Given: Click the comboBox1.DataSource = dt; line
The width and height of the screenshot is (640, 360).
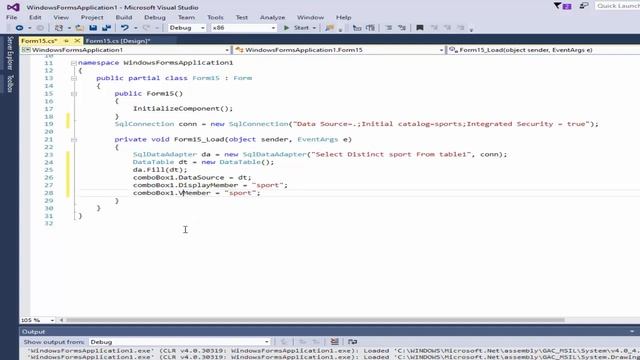Looking at the screenshot, I should click(x=192, y=178).
